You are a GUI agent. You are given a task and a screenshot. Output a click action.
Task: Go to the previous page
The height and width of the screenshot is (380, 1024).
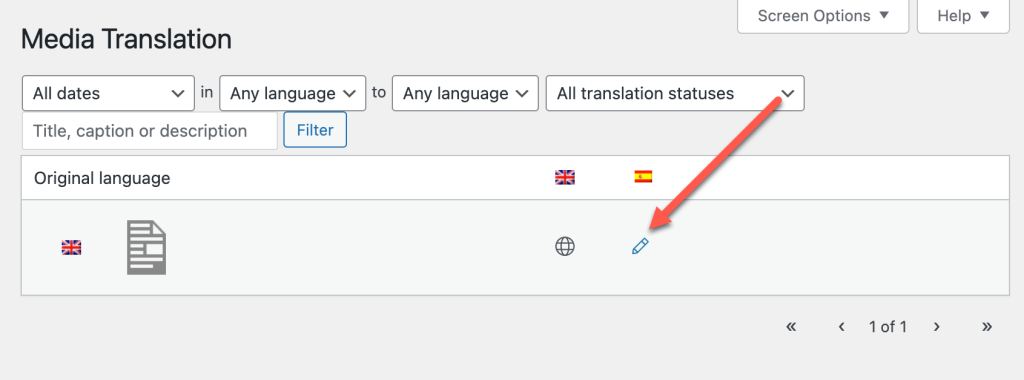coord(842,326)
